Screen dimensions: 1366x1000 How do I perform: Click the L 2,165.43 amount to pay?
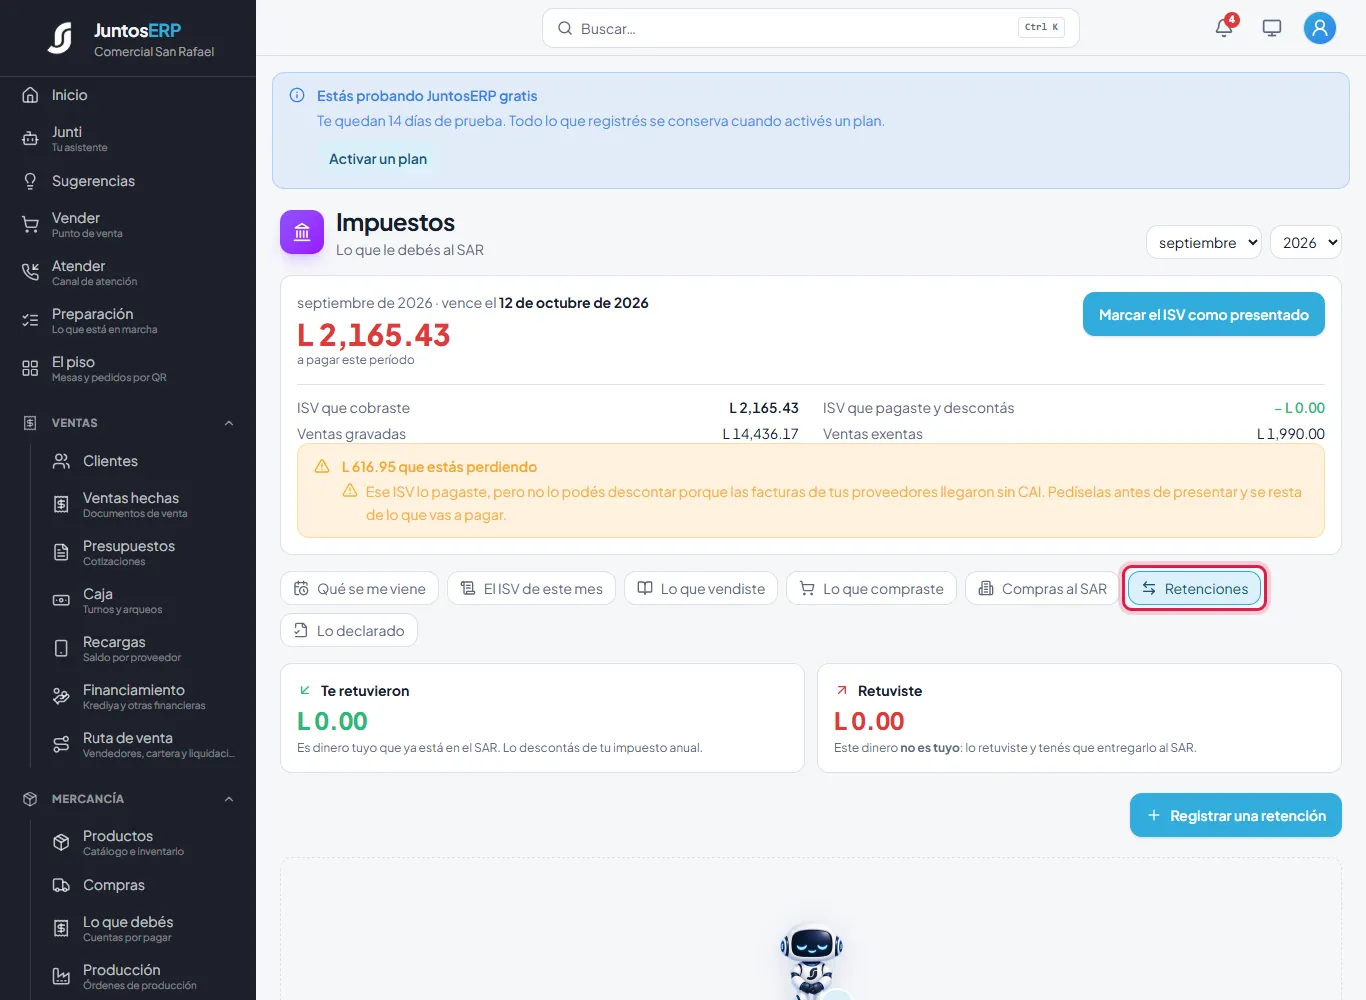coord(374,335)
